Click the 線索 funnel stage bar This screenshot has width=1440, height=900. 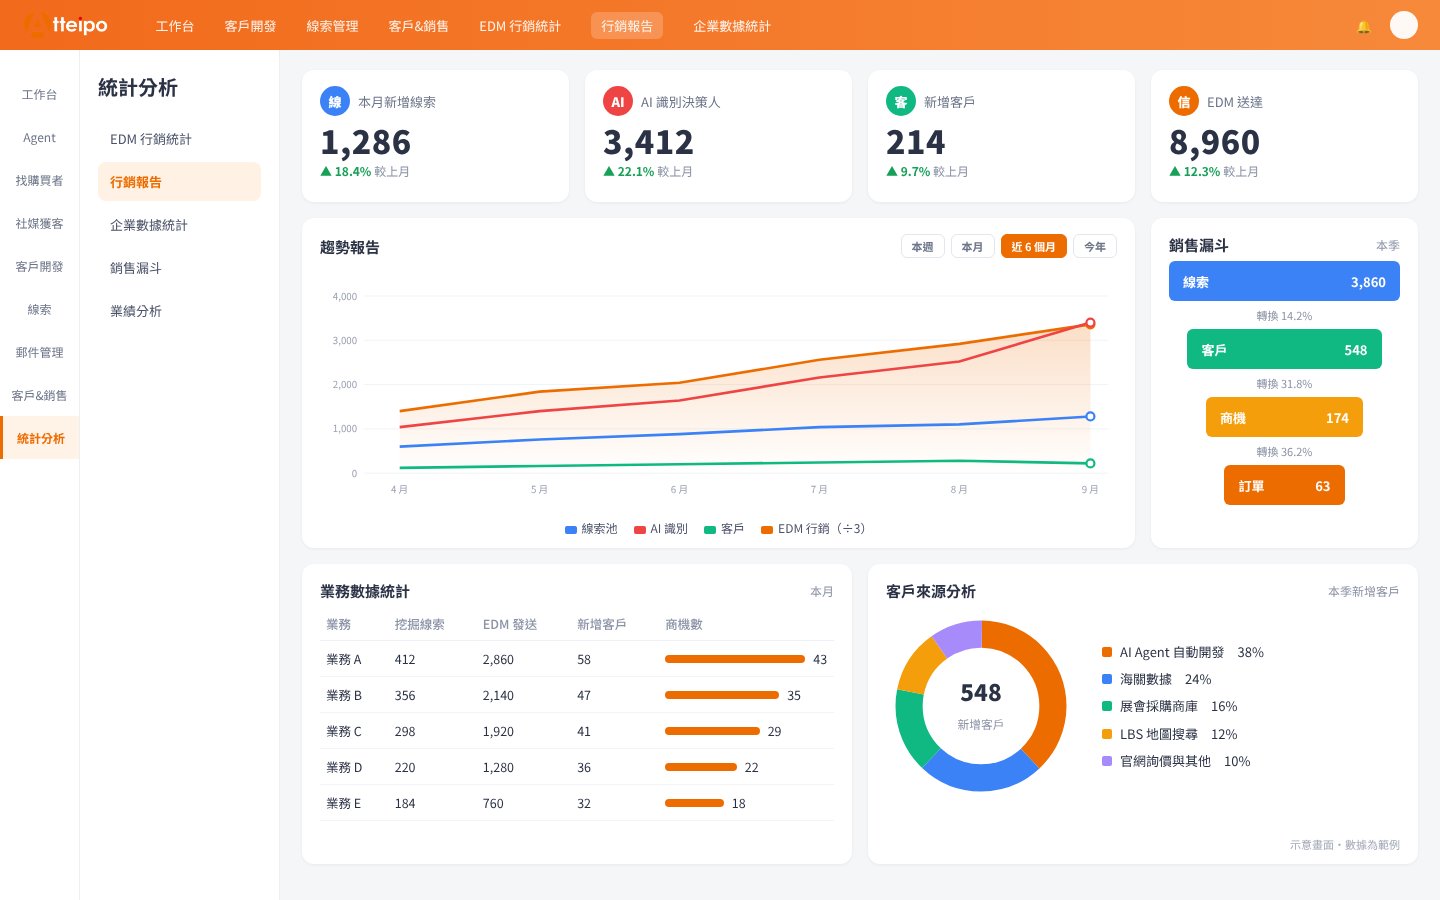(x=1284, y=282)
